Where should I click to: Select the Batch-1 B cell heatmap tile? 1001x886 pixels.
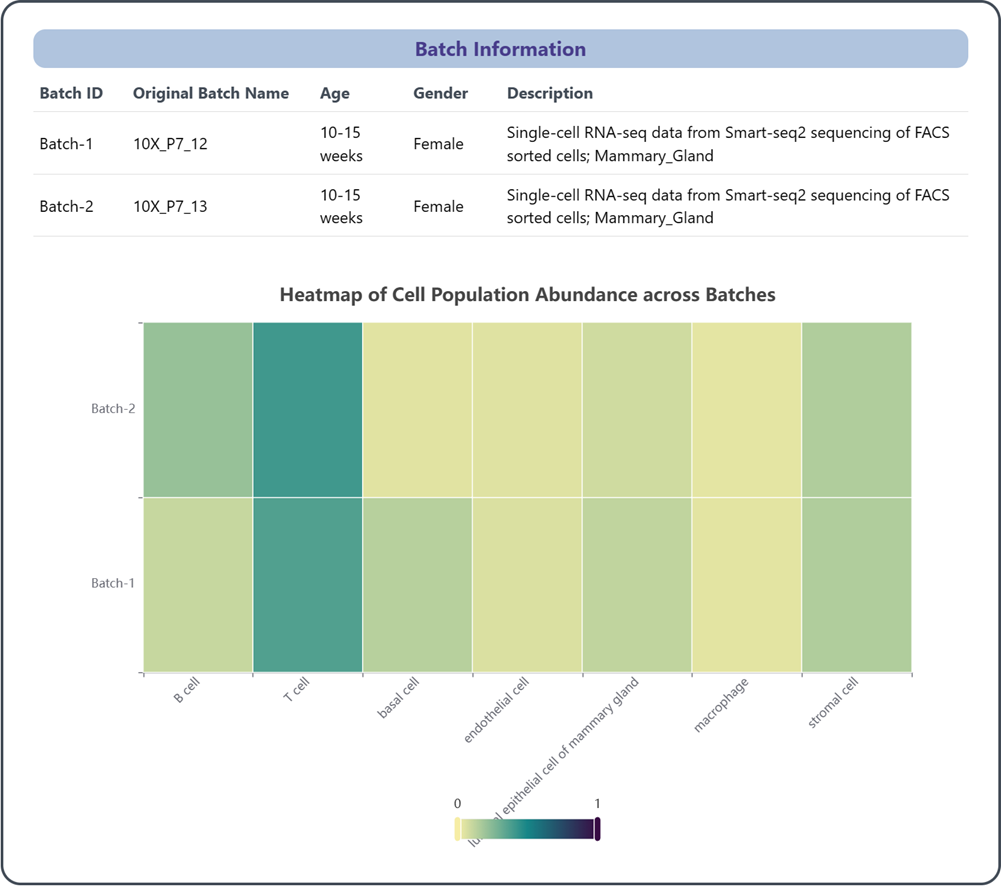[198, 584]
